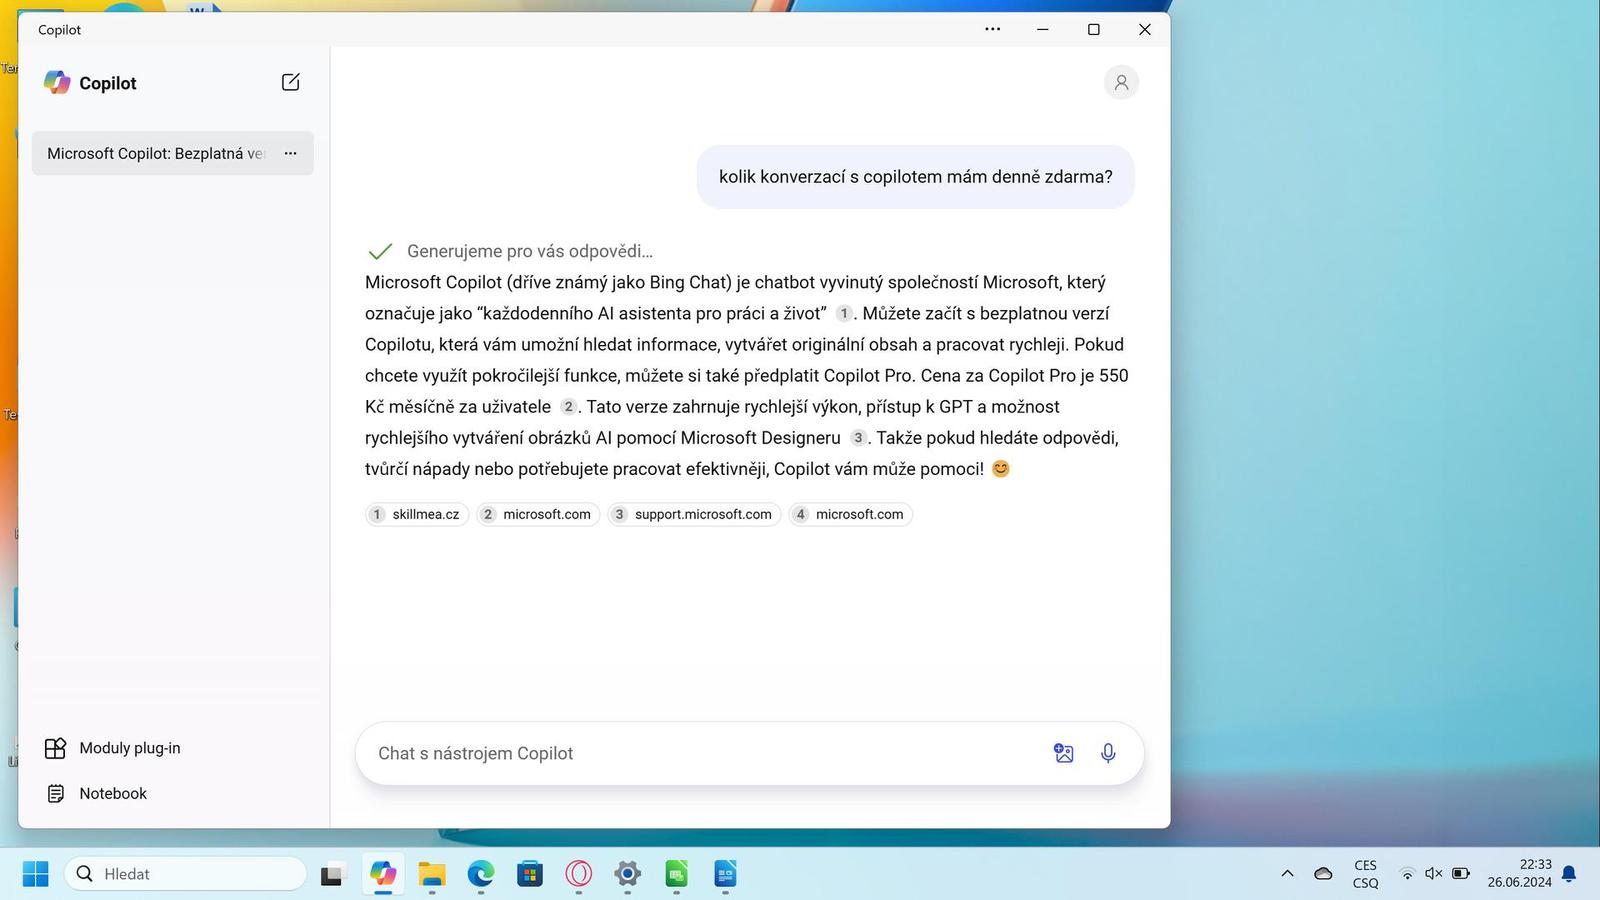Open options for Microsoft Copilot conversation
This screenshot has height=900, width=1600.
tap(290, 153)
